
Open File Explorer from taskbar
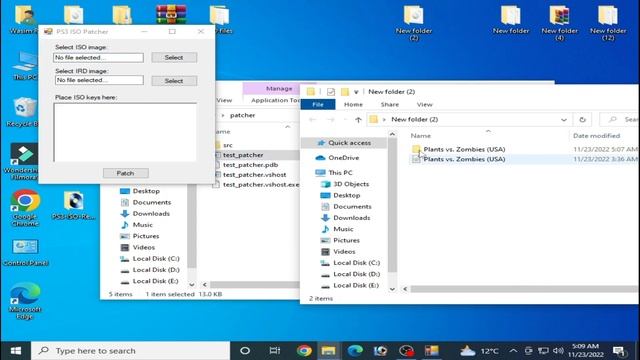(329, 351)
